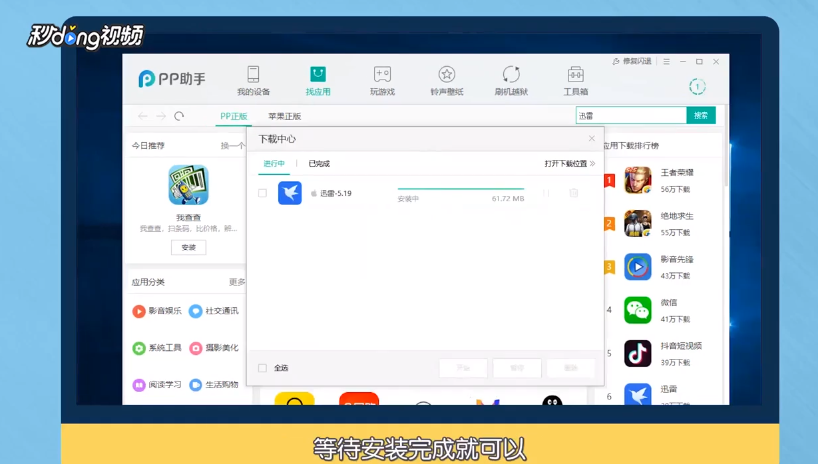Click the 迅雷-5.19 installation progress bar
Viewport: 818px width, 464px height.
coord(461,188)
